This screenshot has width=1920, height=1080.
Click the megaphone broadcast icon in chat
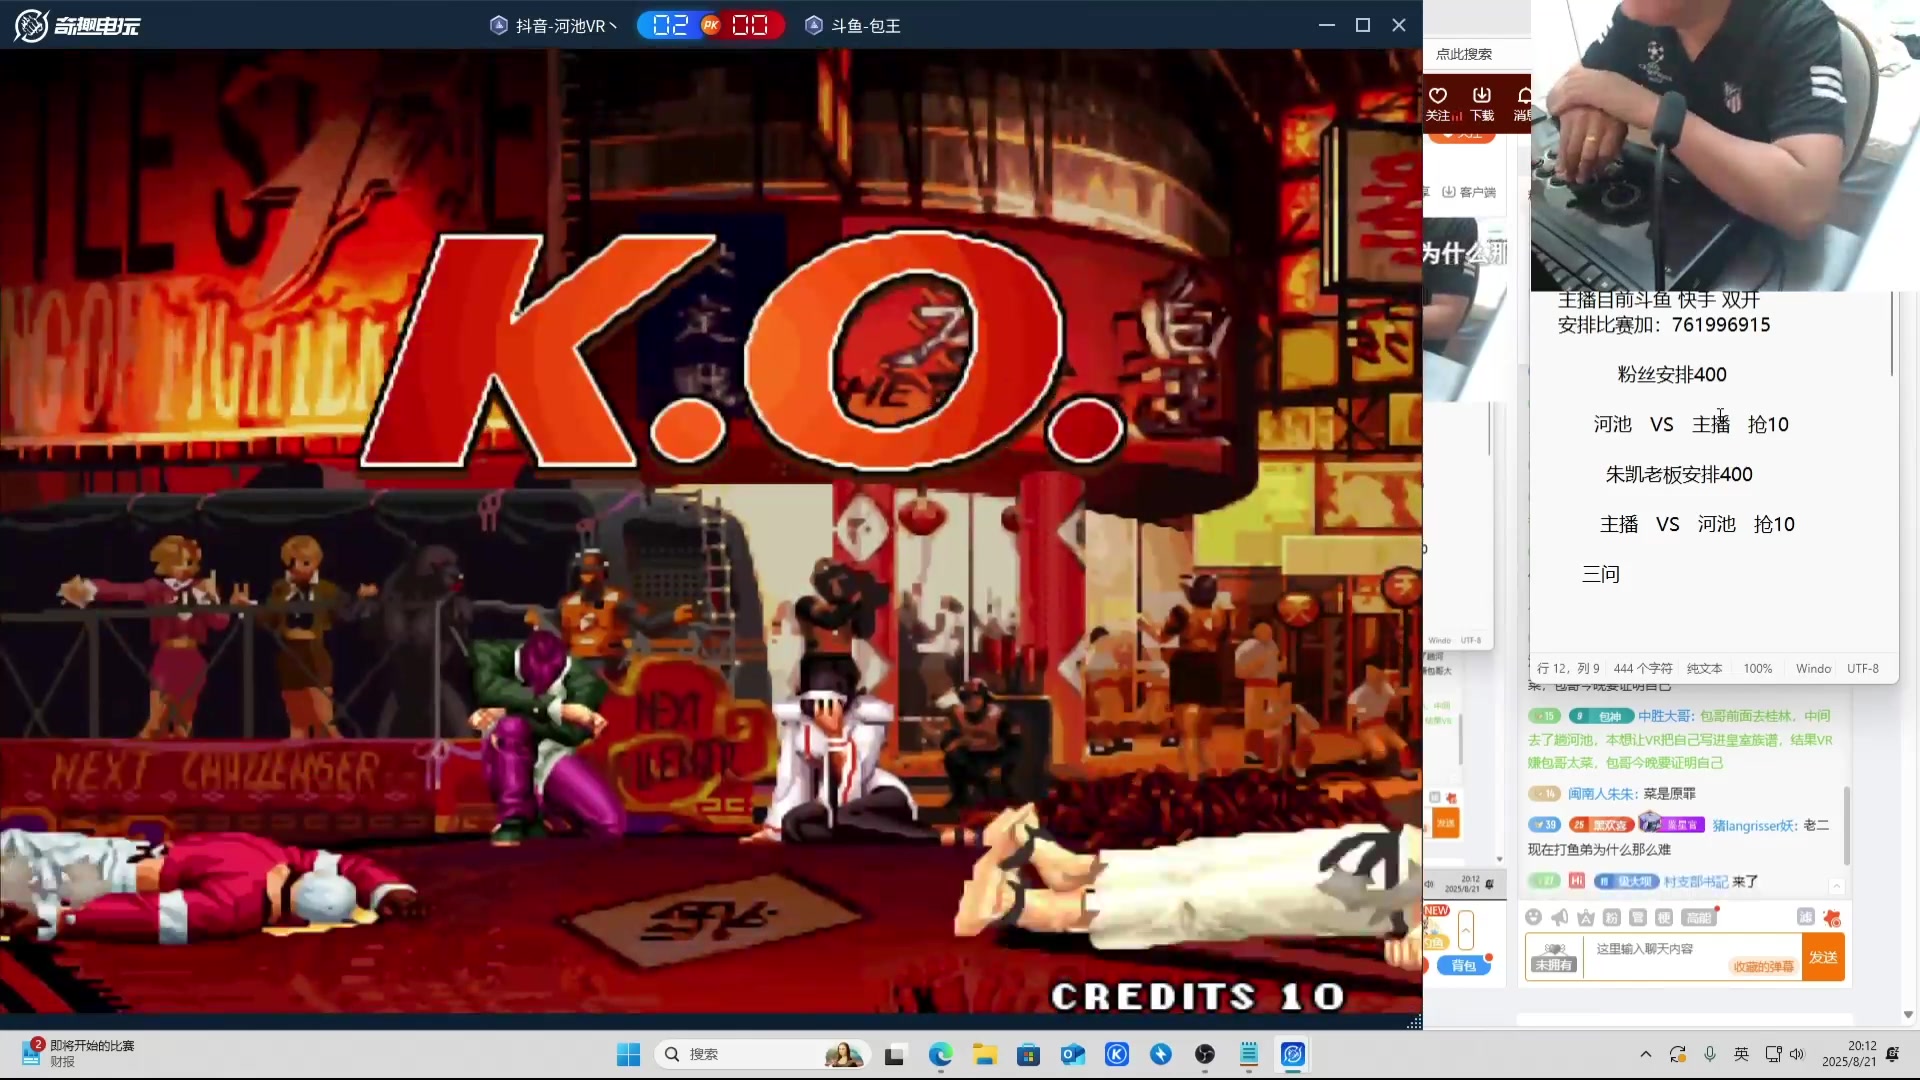coord(1559,917)
